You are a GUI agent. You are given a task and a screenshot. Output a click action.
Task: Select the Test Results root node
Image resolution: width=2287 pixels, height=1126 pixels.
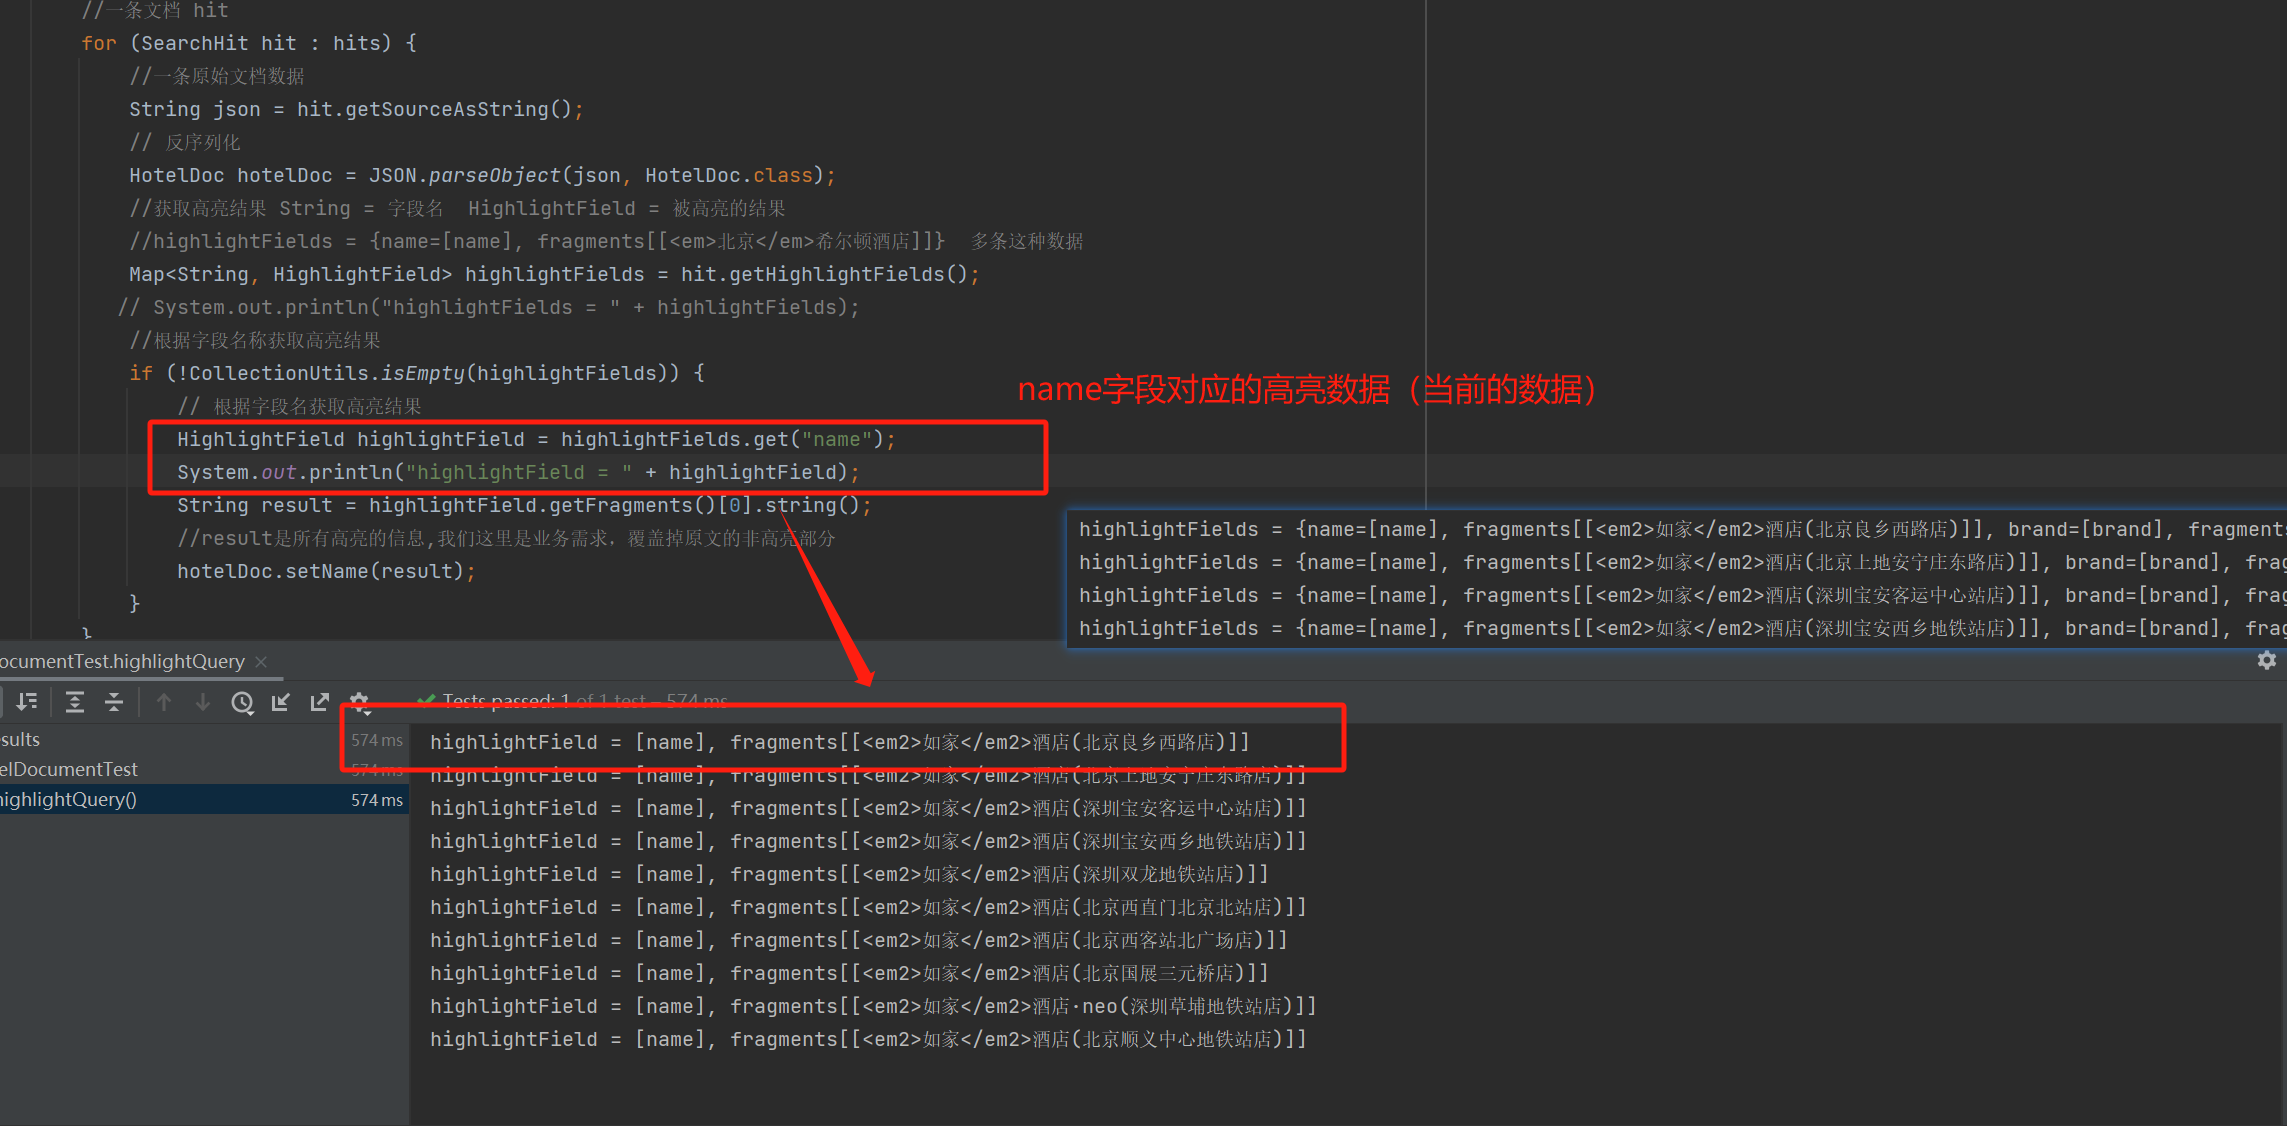(20, 739)
